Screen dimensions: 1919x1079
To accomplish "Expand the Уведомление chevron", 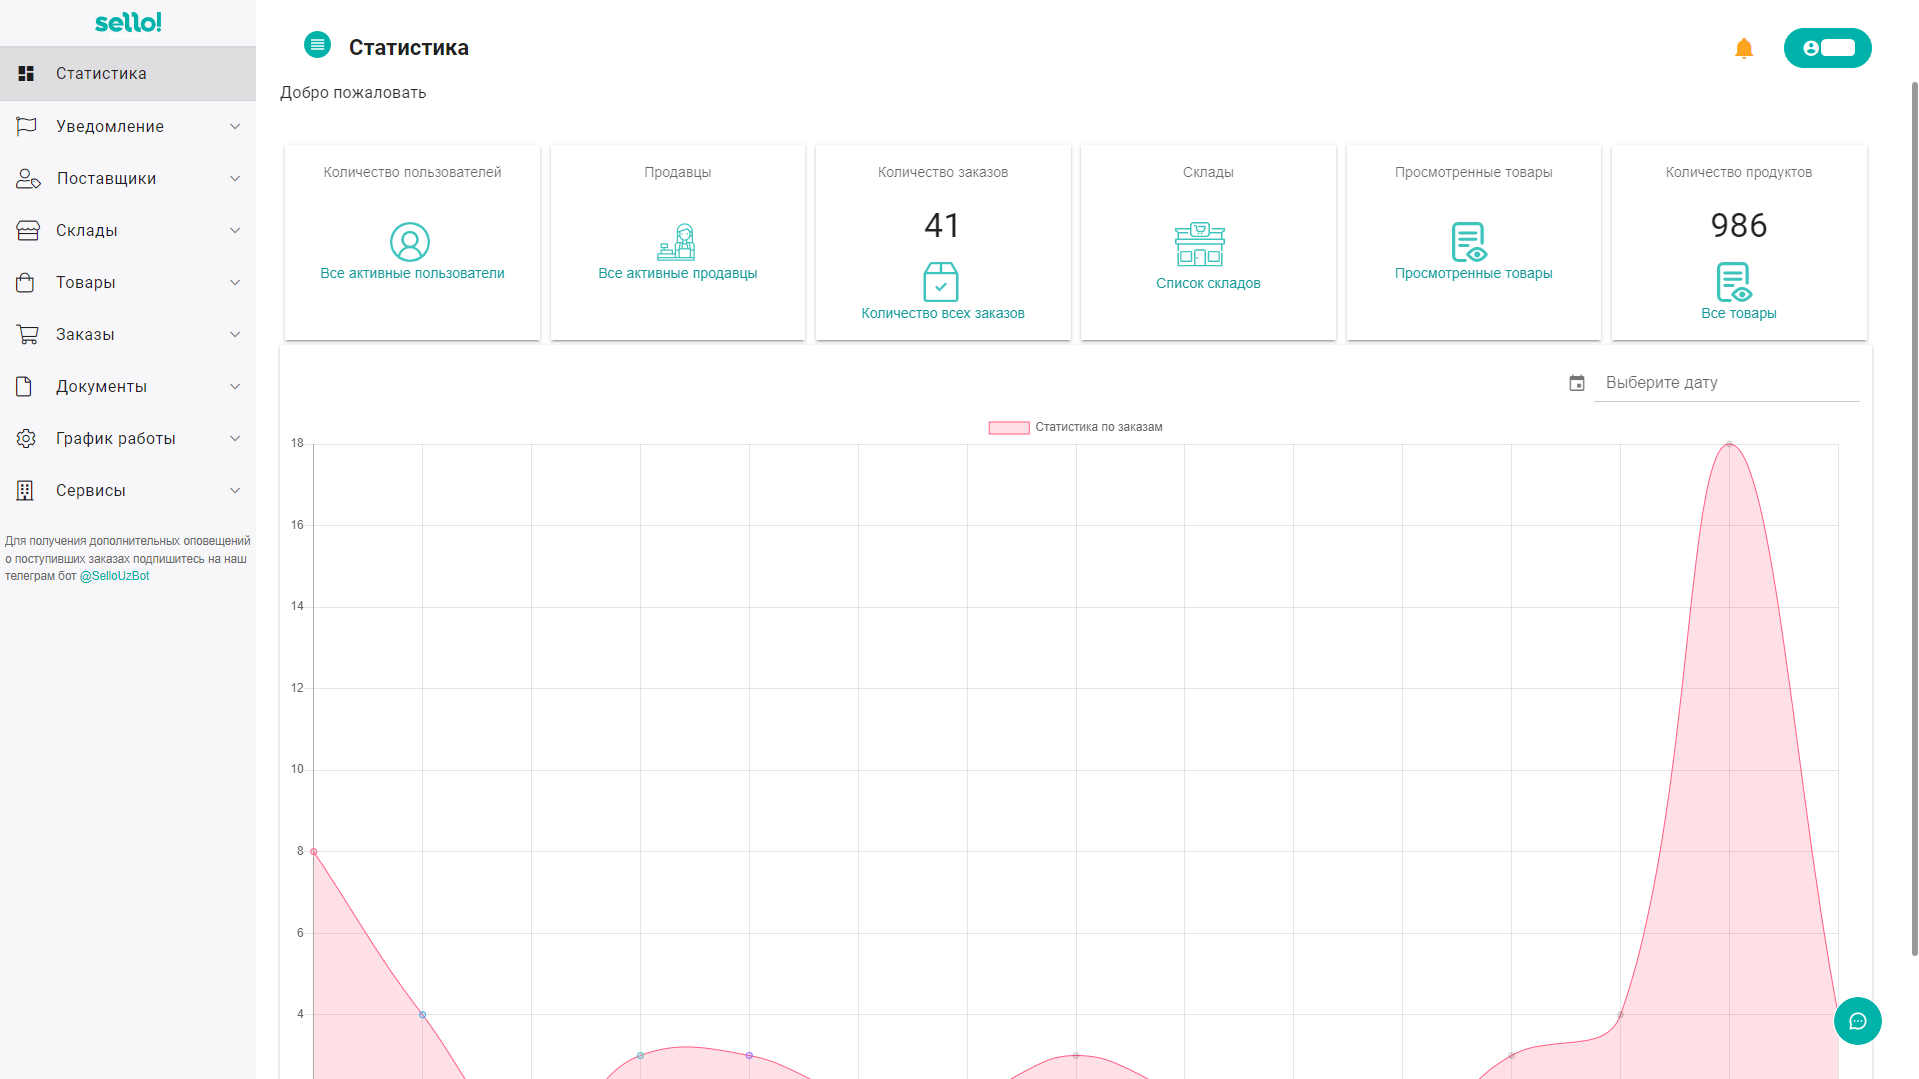I will pyautogui.click(x=235, y=126).
